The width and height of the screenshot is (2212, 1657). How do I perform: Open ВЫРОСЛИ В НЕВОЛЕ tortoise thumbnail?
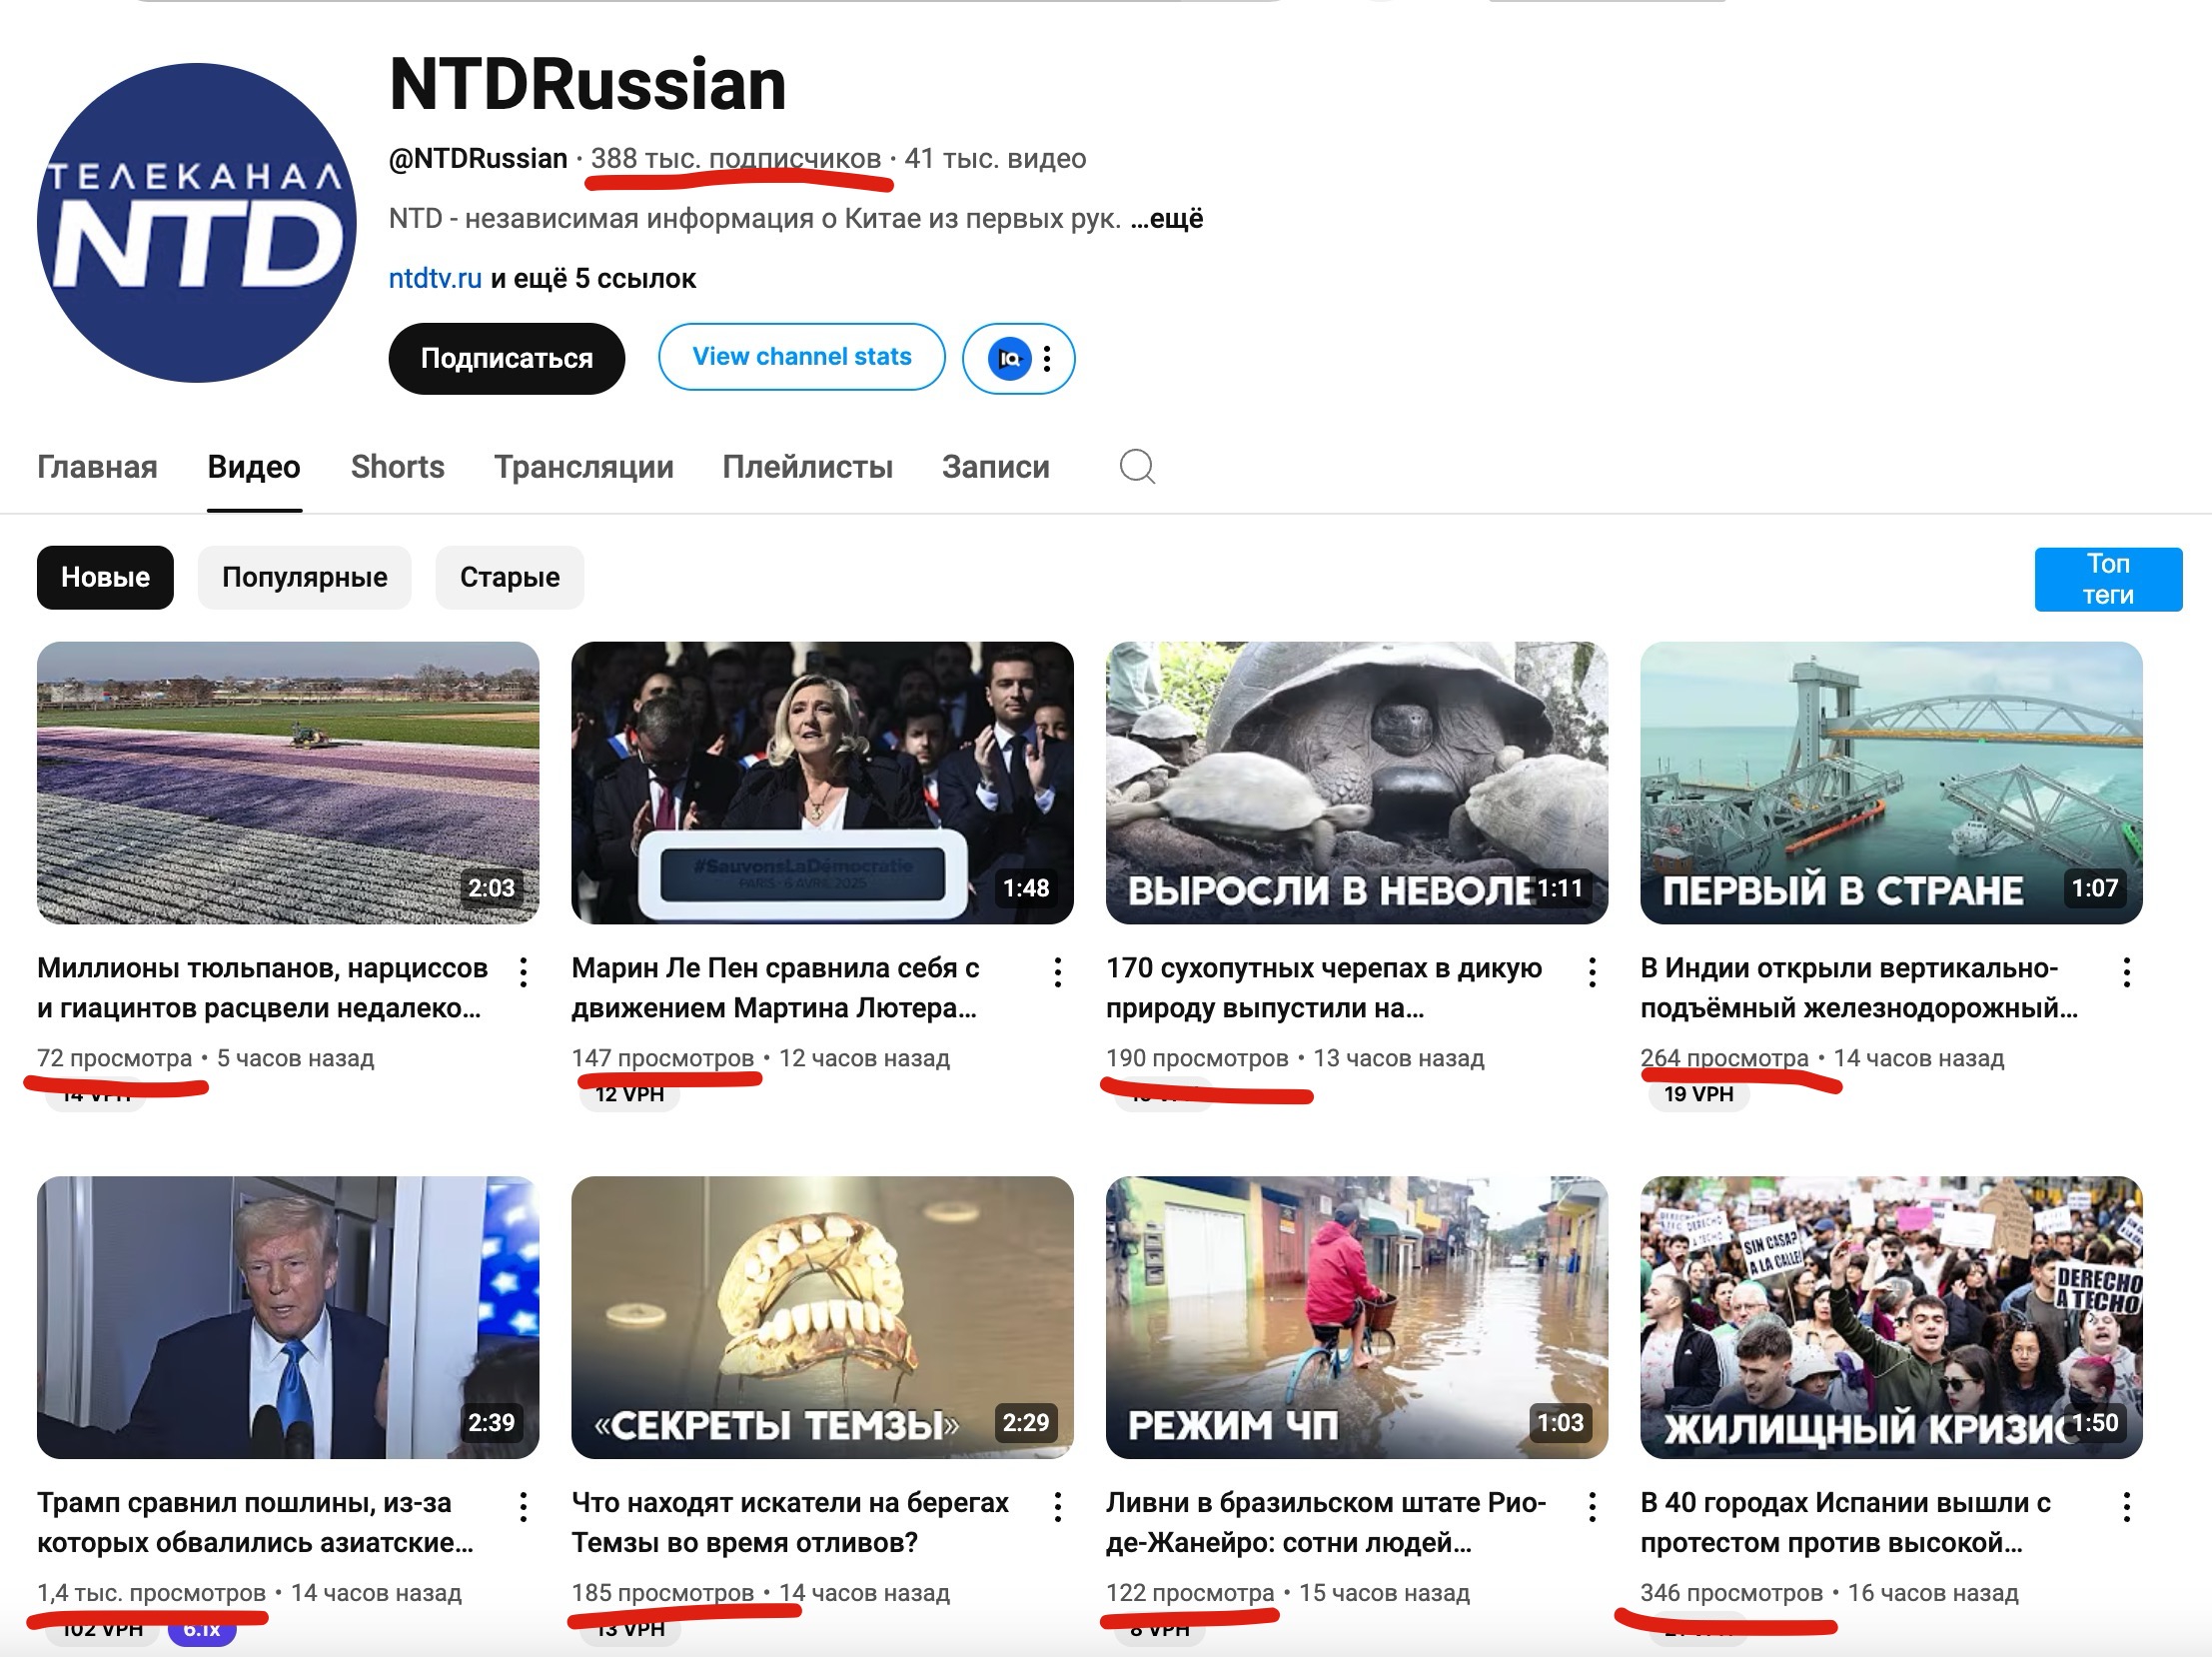(x=1357, y=782)
